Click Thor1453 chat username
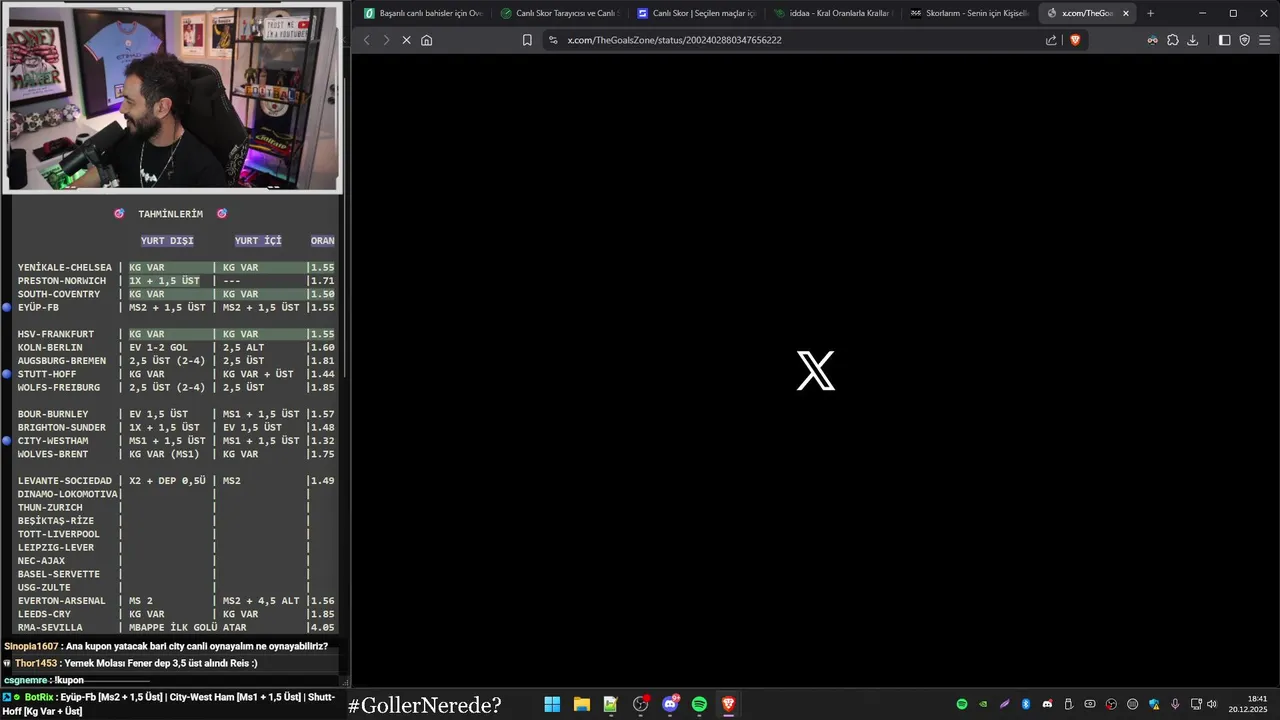1280x720 pixels. click(37, 664)
